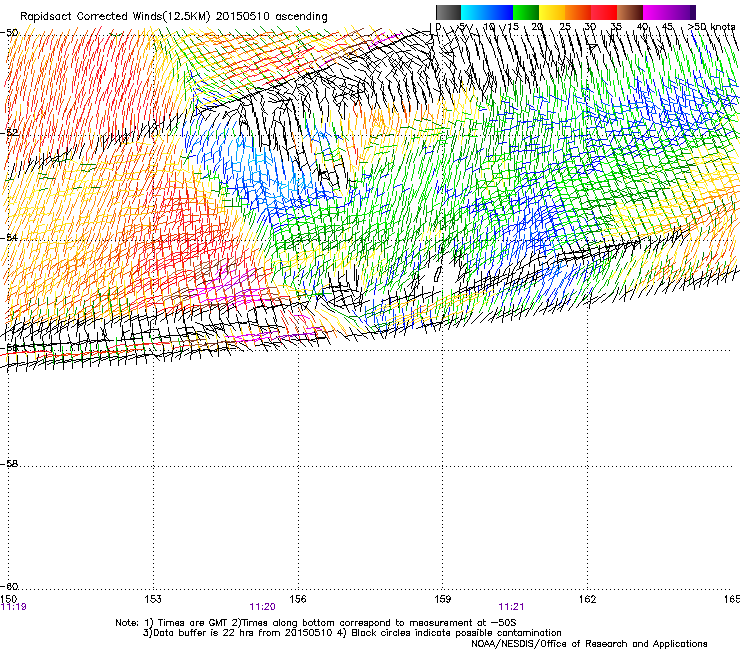The image size is (740, 650).
Task: Click the '35' label under the color legend
Action: (616, 27)
